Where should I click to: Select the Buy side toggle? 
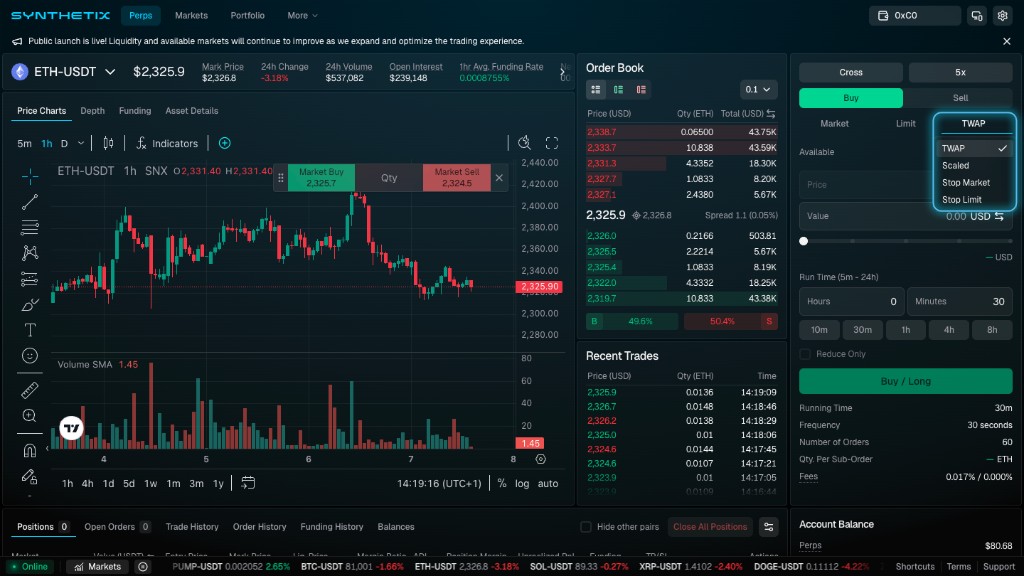point(850,98)
